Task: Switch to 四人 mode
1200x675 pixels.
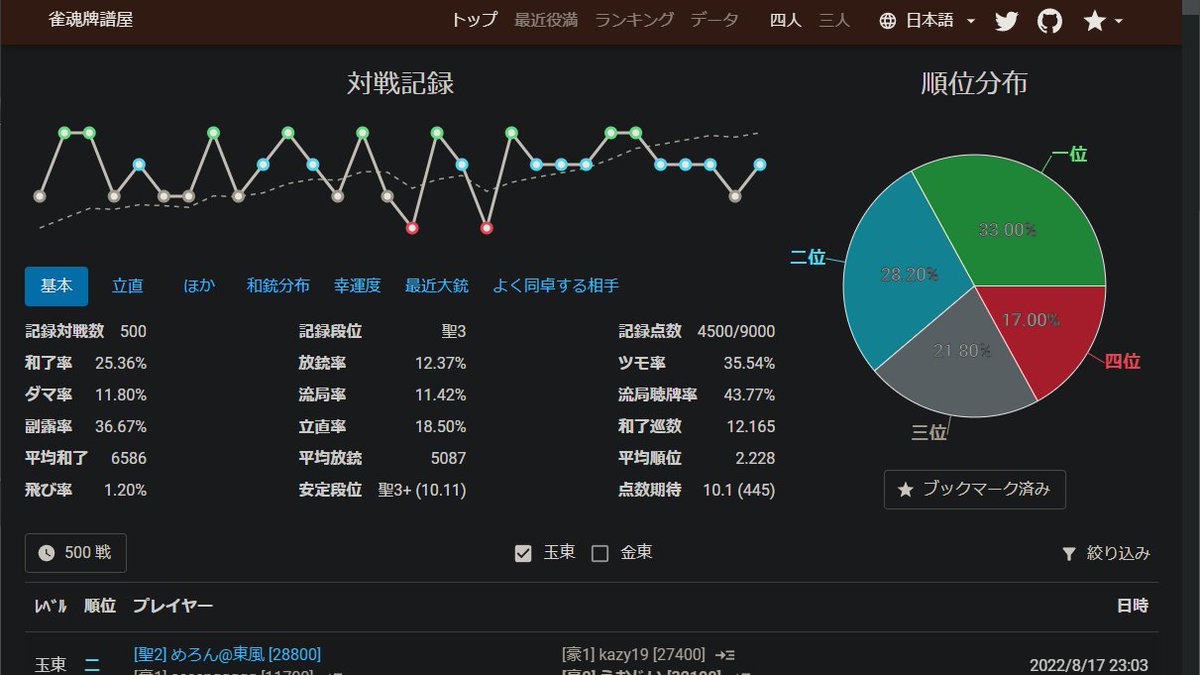Action: pos(786,20)
